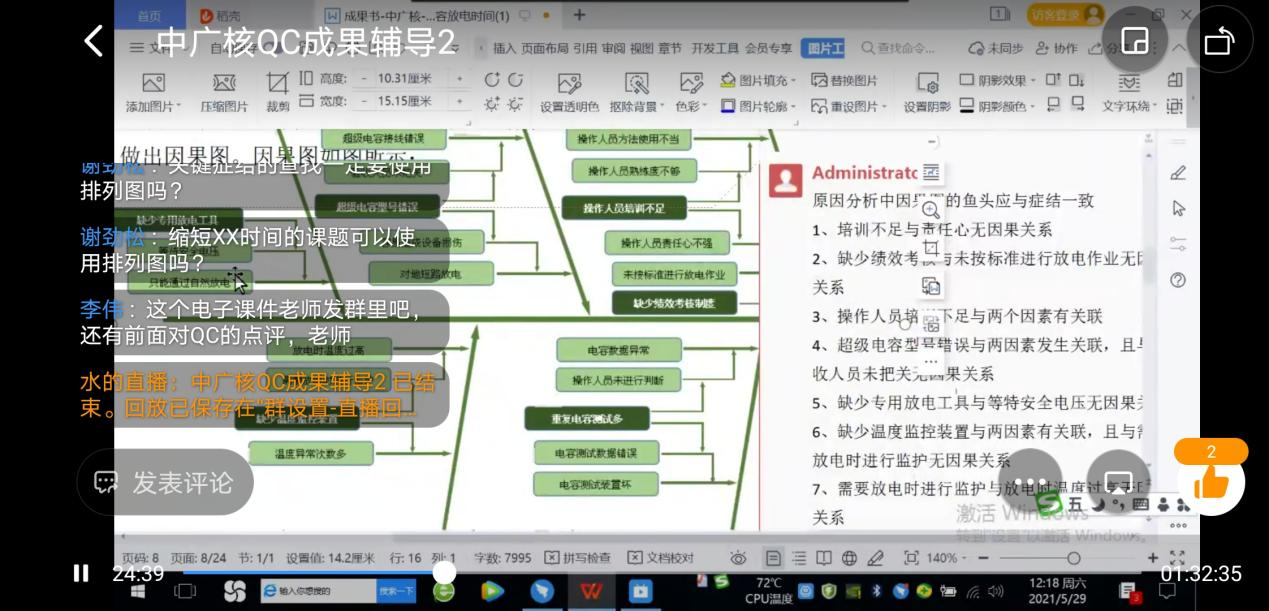The height and width of the screenshot is (611, 1269).
Task: Click picture-in-picture icon at top right
Action: [x=1135, y=41]
